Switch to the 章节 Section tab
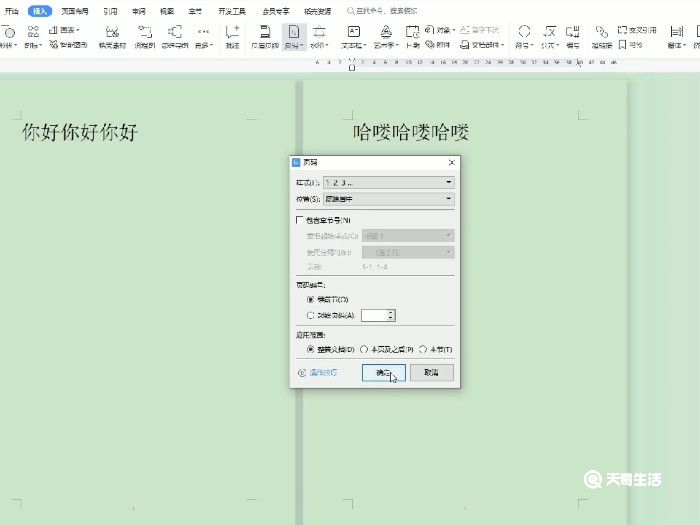Image resolution: width=700 pixels, height=525 pixels. 195,11
